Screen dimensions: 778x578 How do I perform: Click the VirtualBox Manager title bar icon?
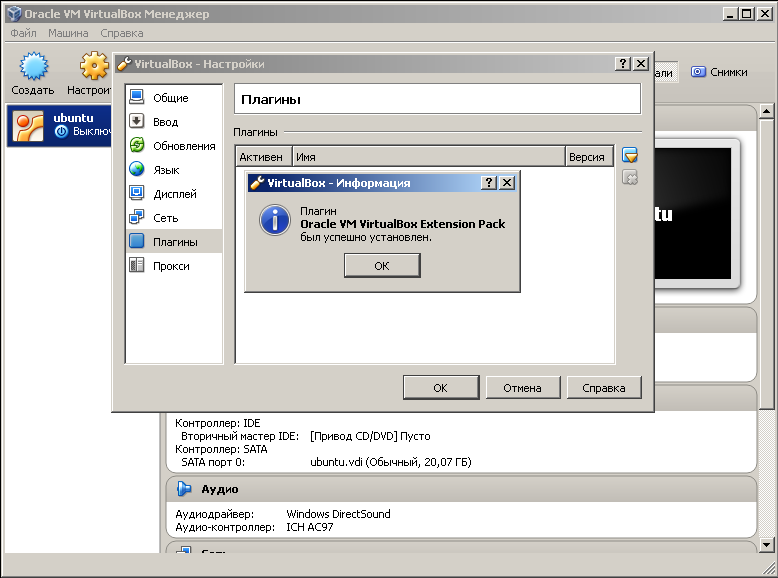coord(14,13)
